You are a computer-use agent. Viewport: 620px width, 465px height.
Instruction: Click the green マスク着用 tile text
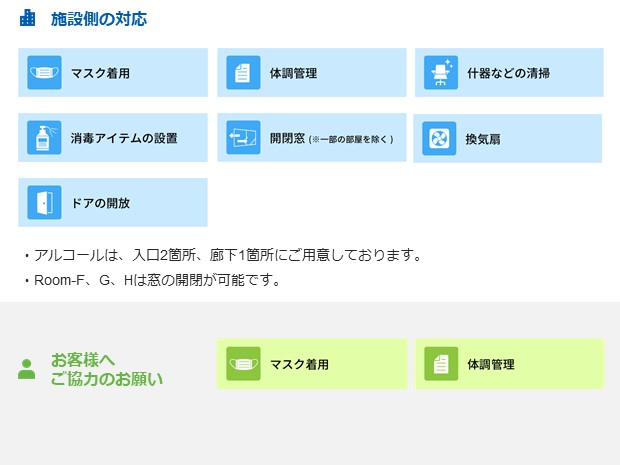299,364
